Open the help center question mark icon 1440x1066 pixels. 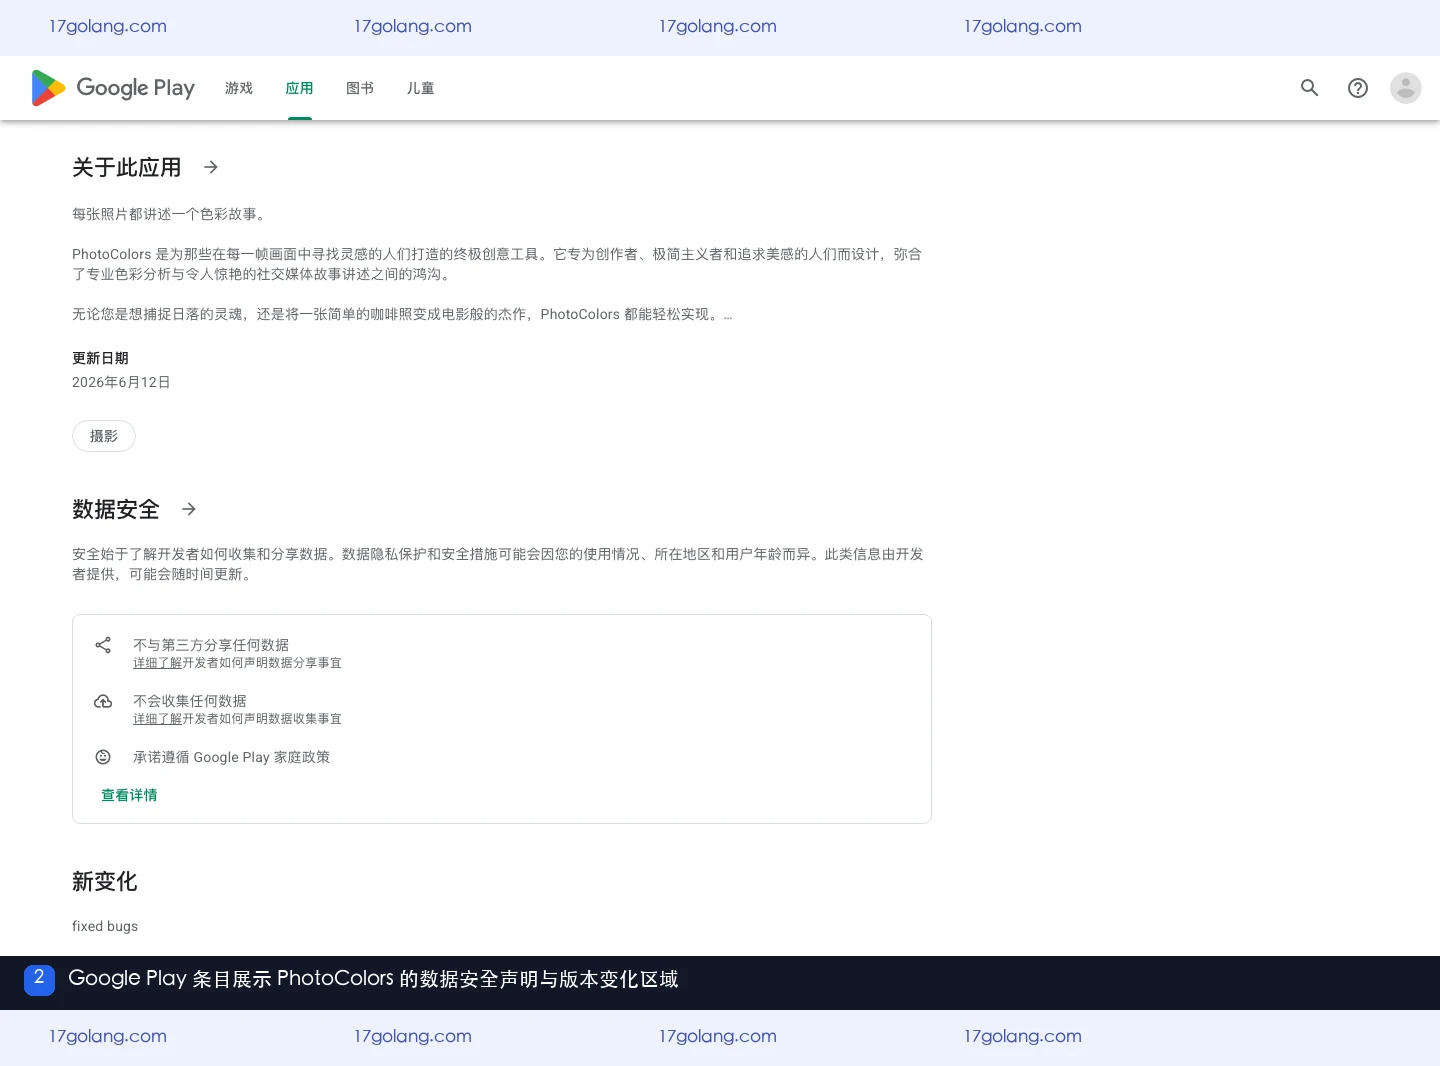click(1358, 88)
